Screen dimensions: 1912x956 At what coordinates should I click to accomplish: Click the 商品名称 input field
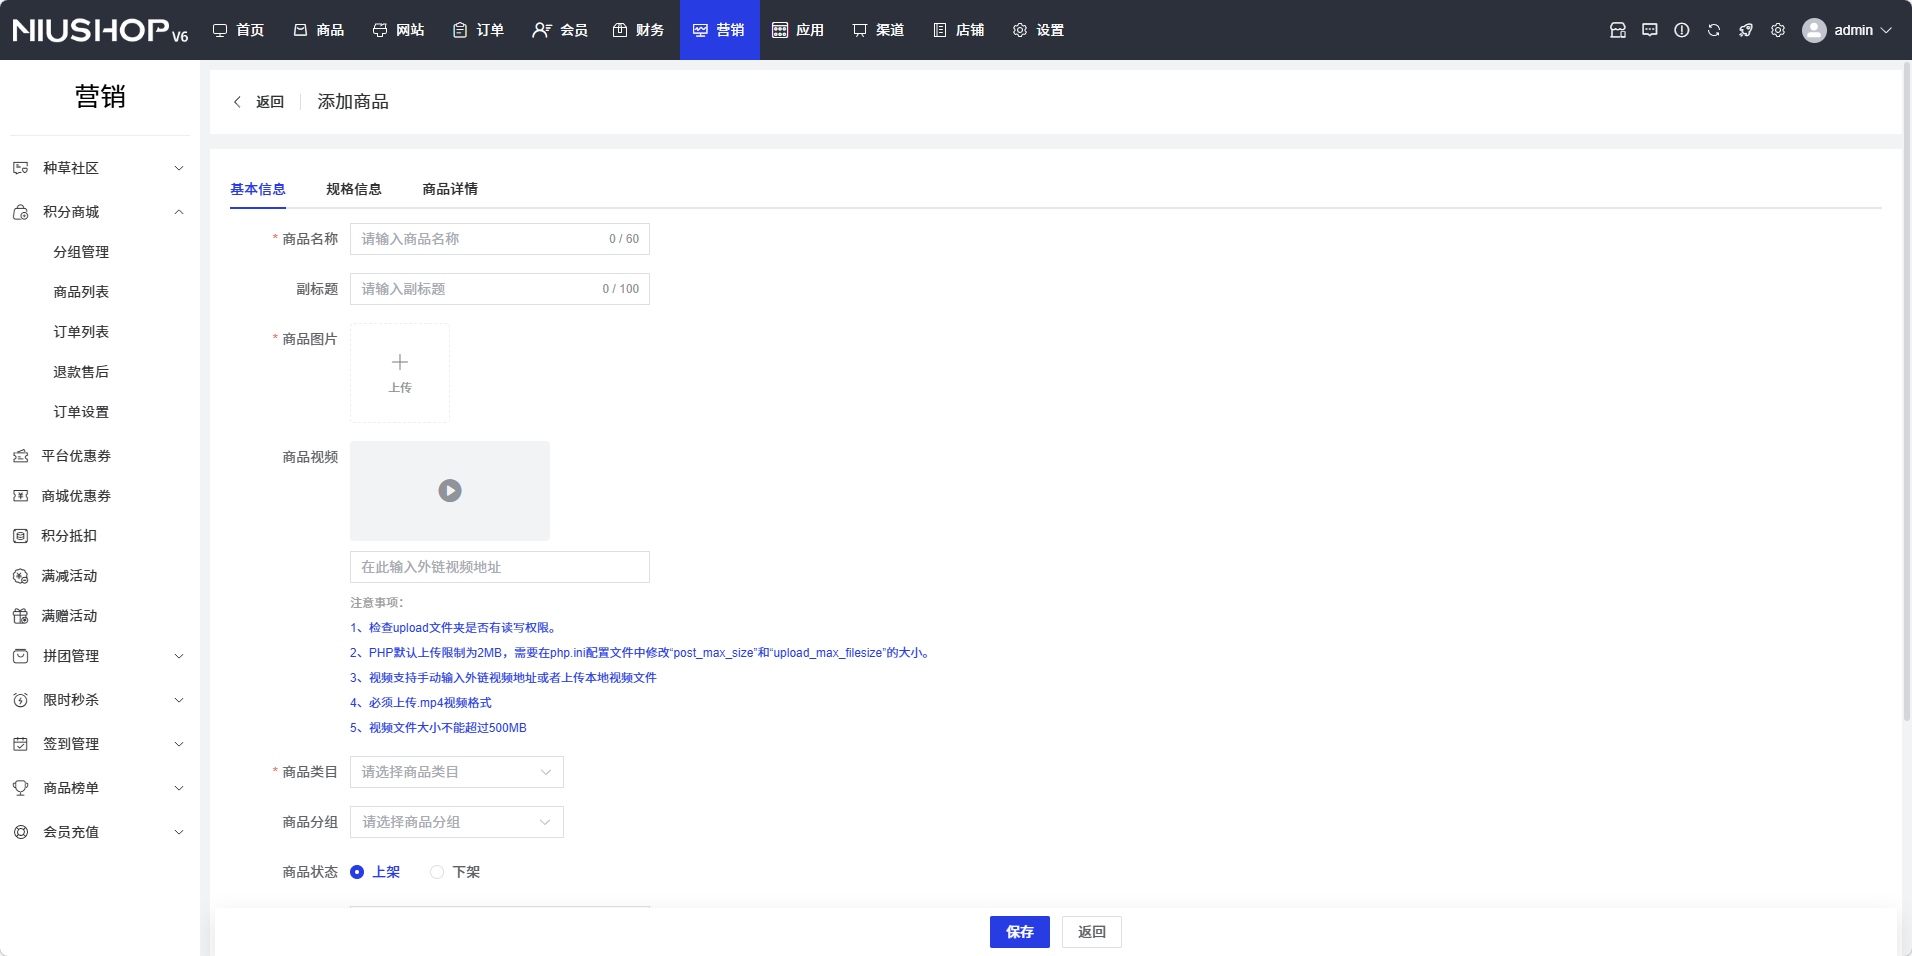pyautogui.click(x=480, y=239)
